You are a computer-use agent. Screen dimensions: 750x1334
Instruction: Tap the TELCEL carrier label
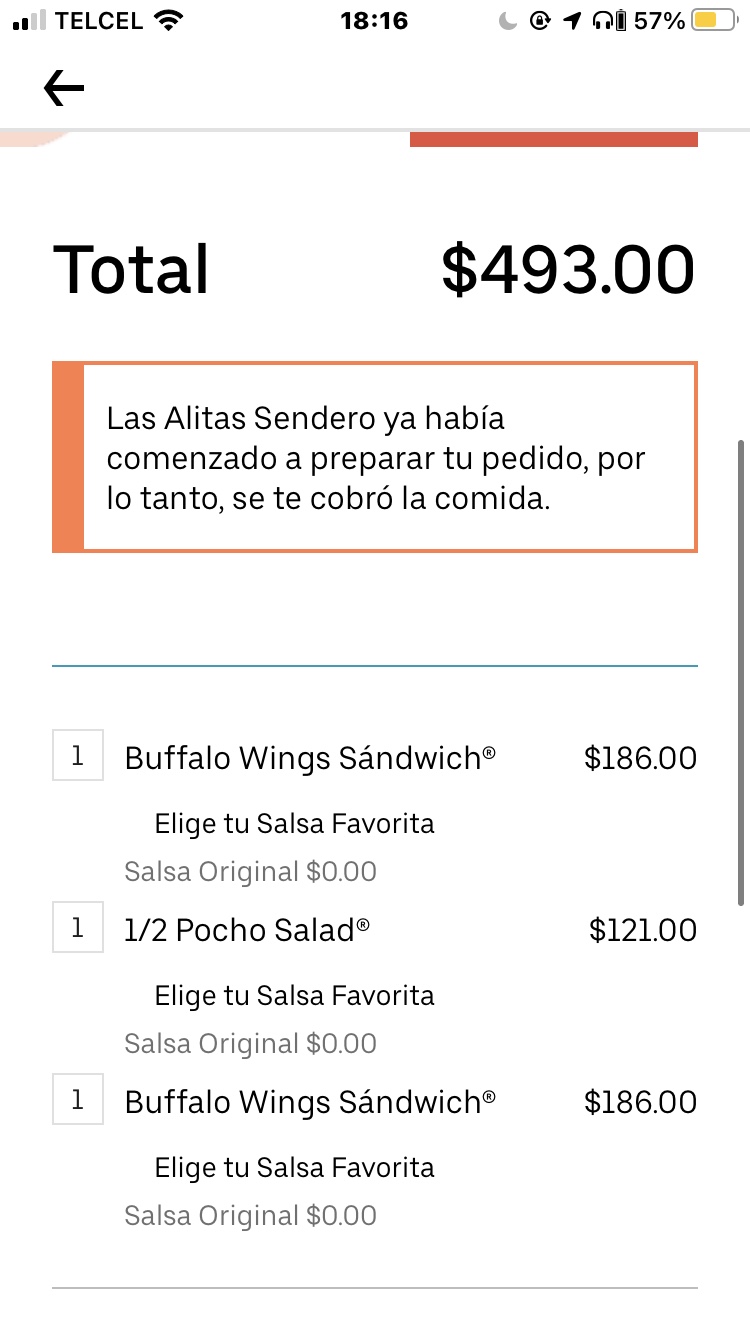pos(100,20)
